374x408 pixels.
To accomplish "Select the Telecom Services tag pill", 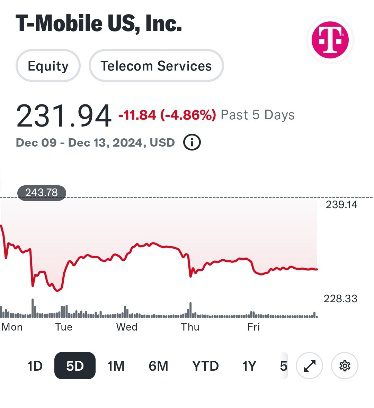I will 156,66.
